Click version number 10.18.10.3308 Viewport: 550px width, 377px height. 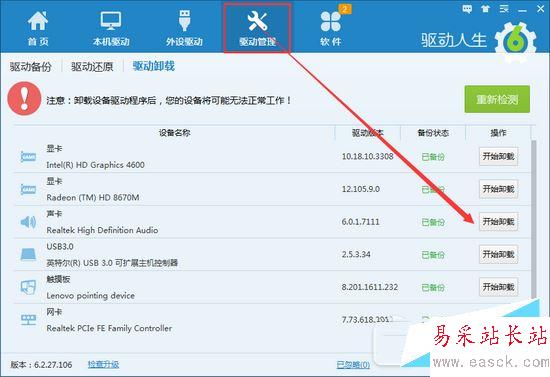368,156
